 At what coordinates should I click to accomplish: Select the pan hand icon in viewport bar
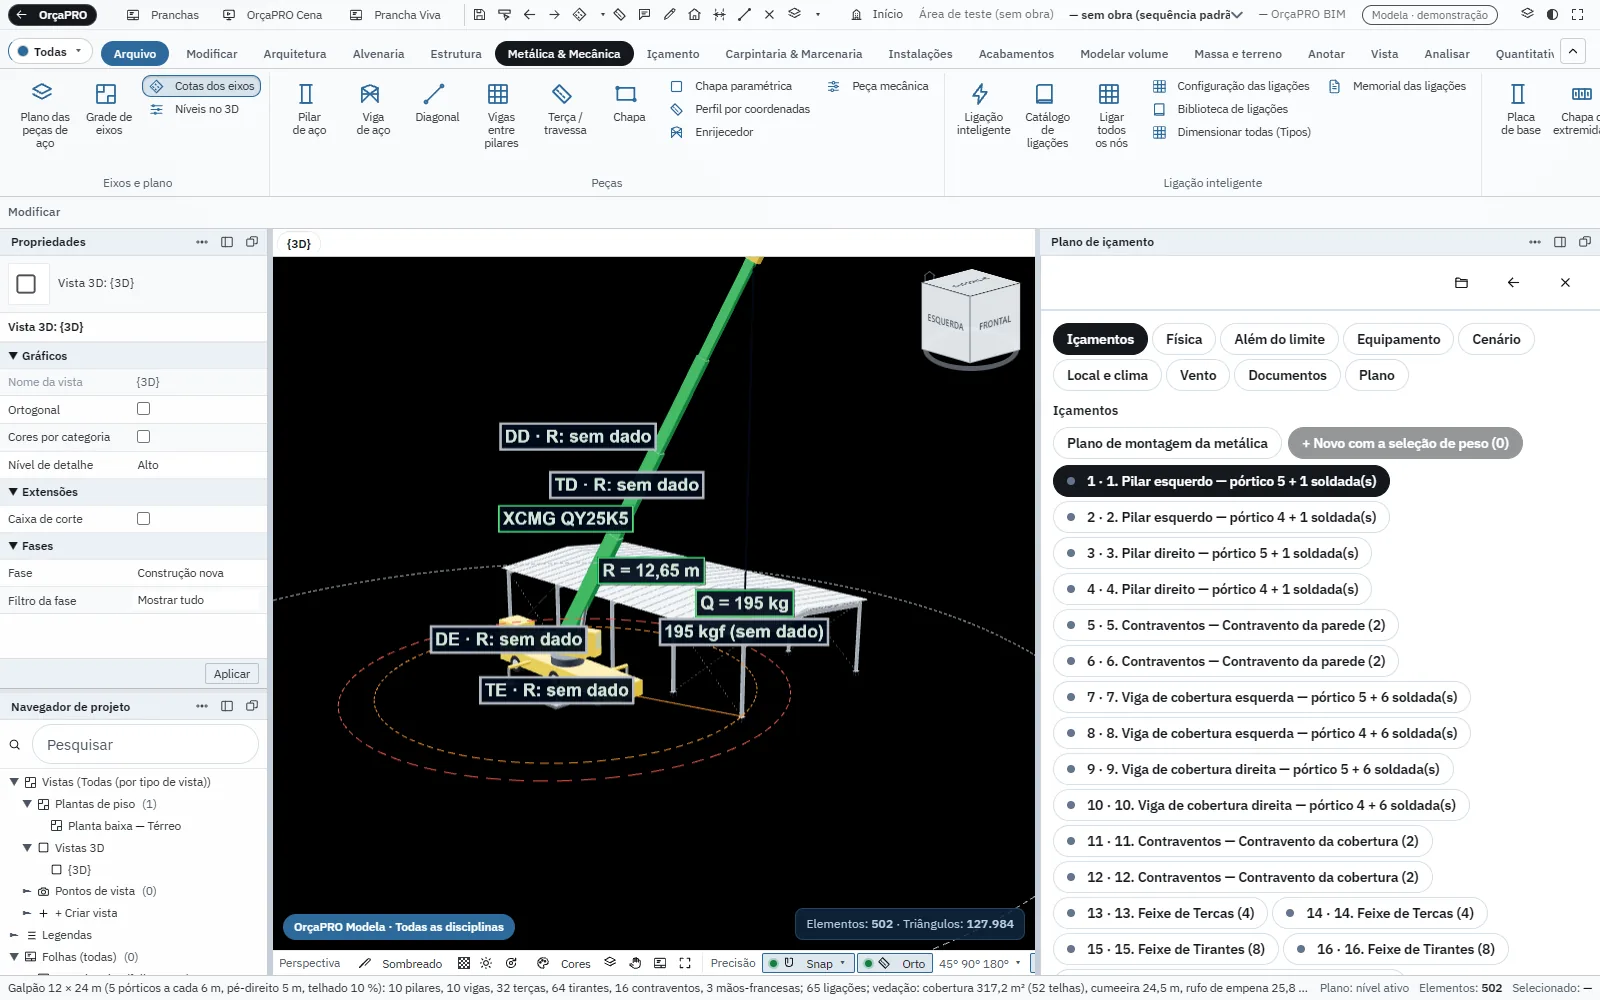coord(635,963)
